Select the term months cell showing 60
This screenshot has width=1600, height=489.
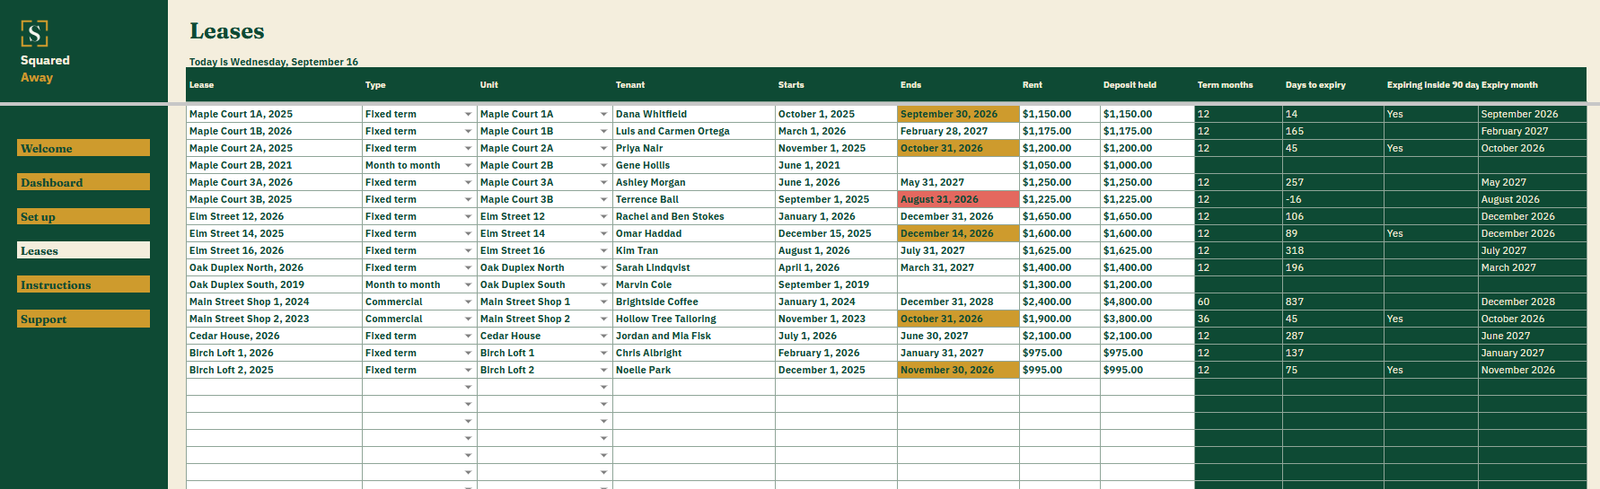coord(1238,302)
